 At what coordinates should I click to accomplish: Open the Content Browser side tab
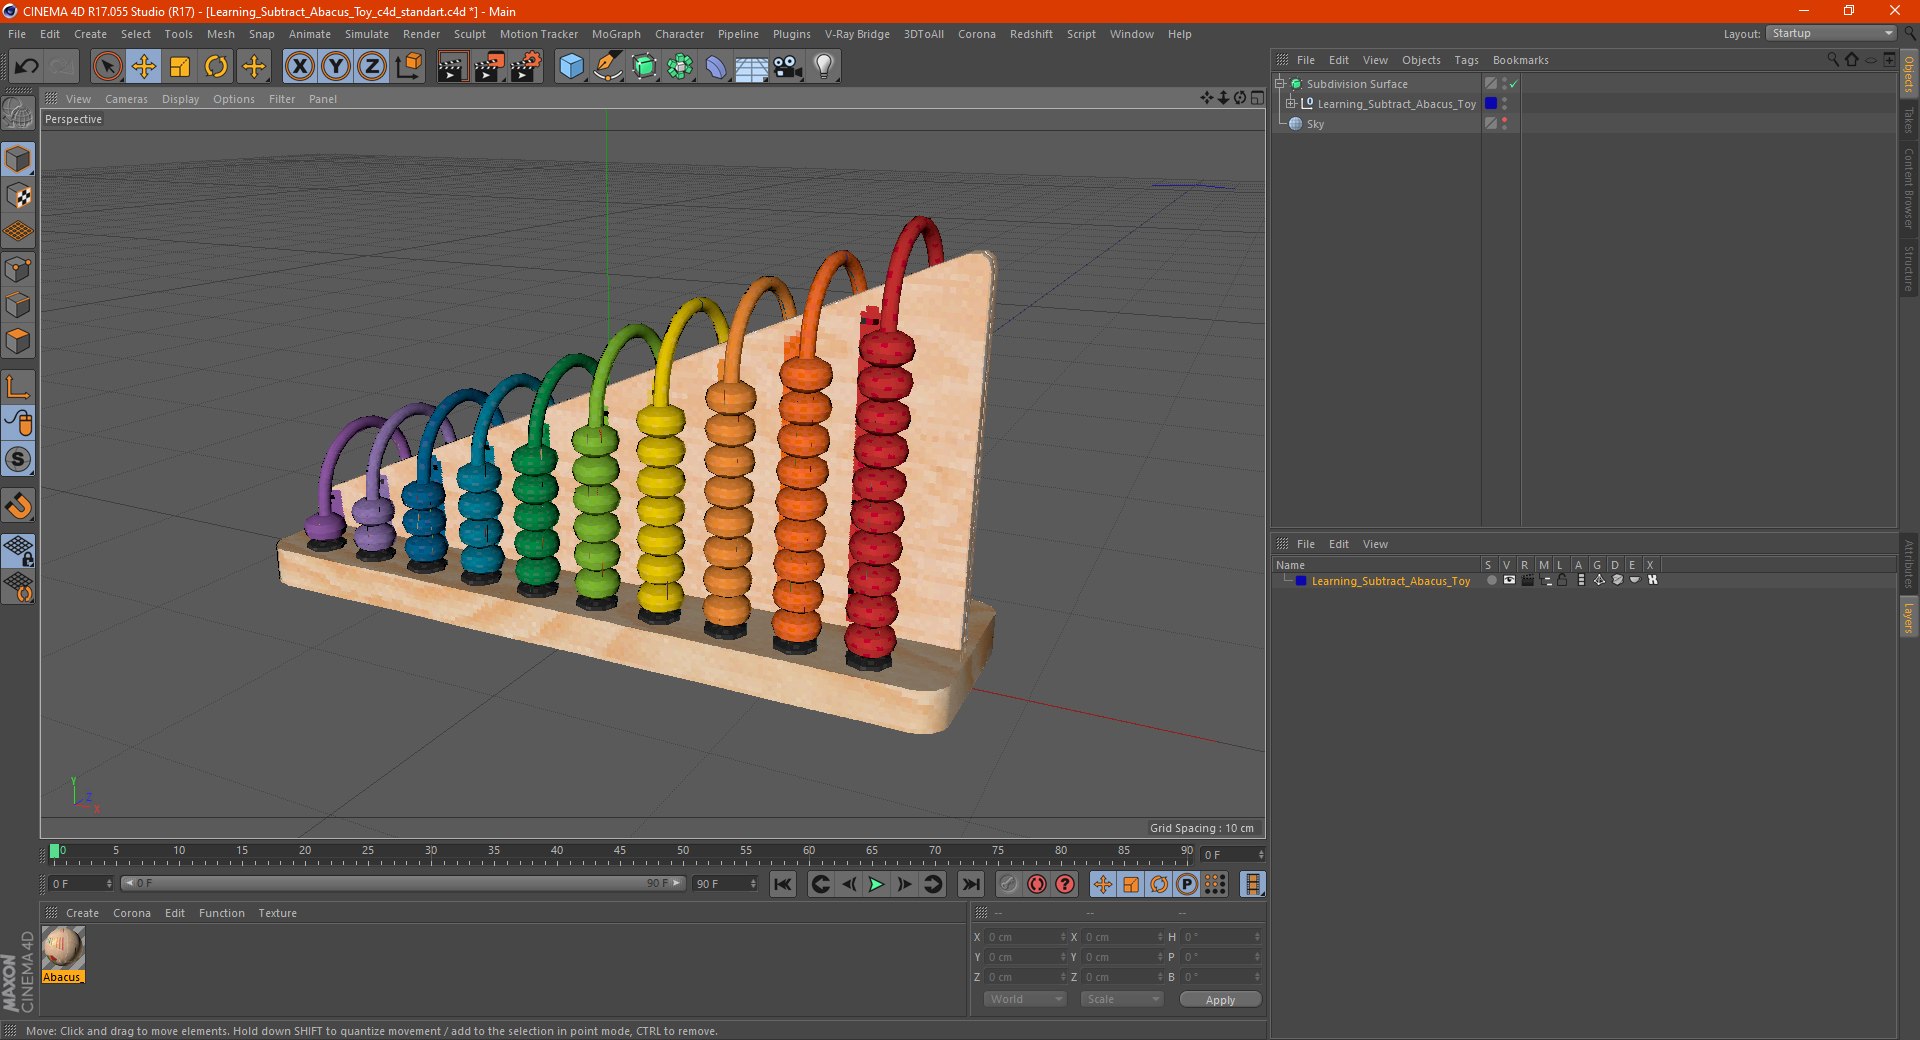tap(1908, 188)
